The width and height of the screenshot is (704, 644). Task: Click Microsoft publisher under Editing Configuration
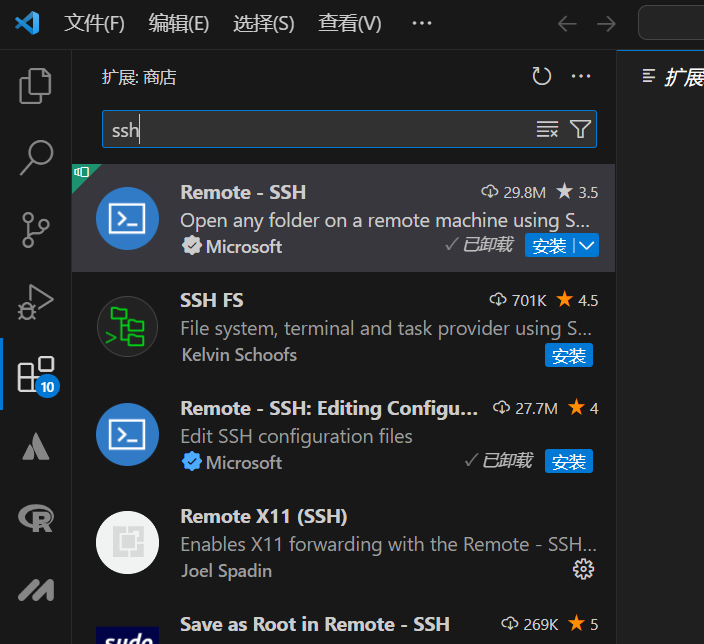click(244, 463)
